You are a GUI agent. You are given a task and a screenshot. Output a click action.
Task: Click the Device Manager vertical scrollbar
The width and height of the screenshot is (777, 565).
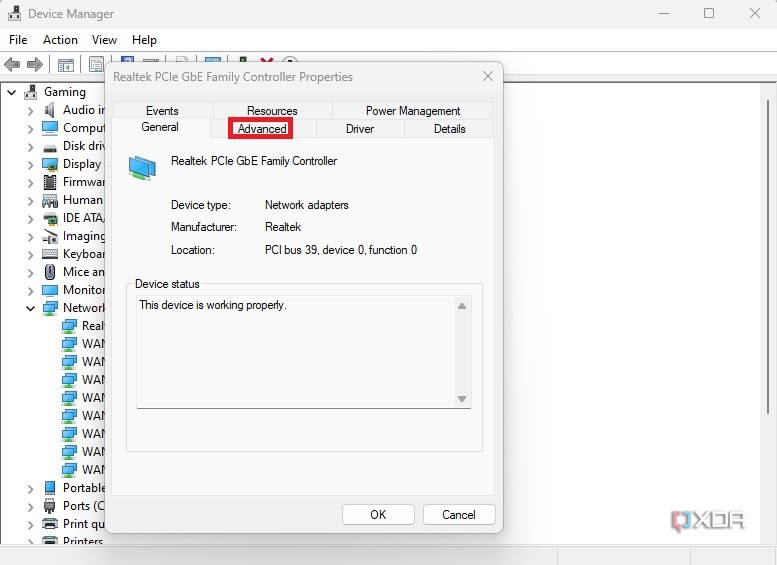768,257
